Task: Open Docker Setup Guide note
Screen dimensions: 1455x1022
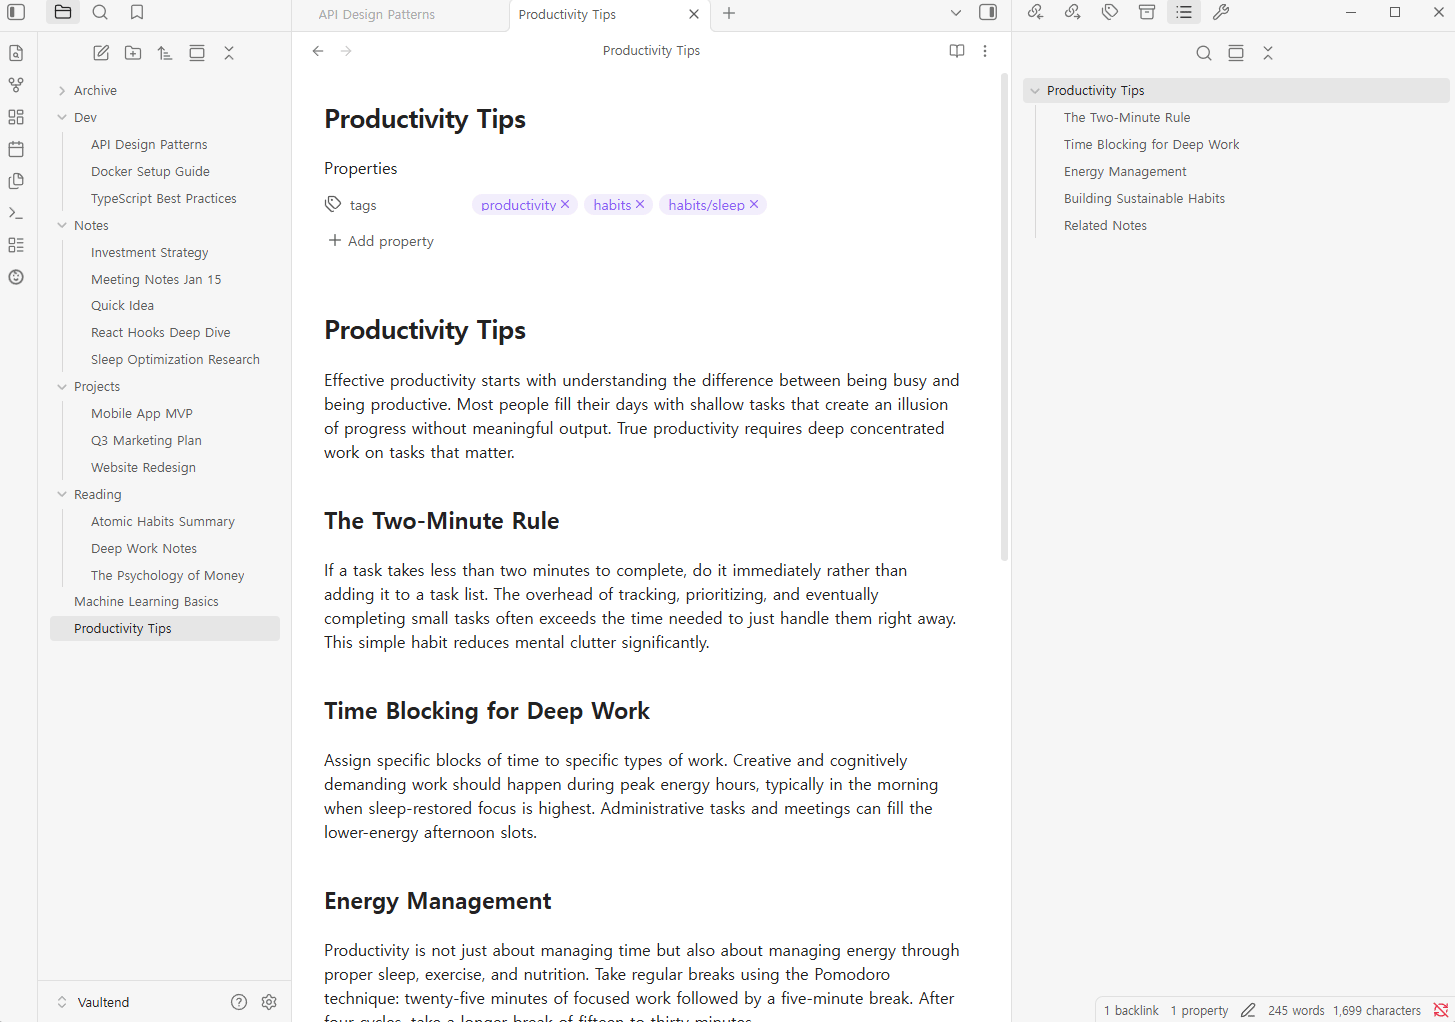Action: [150, 172]
